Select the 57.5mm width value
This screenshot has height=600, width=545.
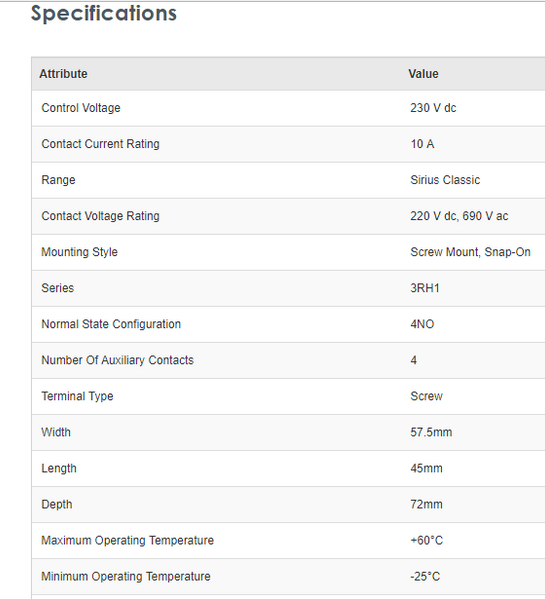pyautogui.click(x=431, y=432)
